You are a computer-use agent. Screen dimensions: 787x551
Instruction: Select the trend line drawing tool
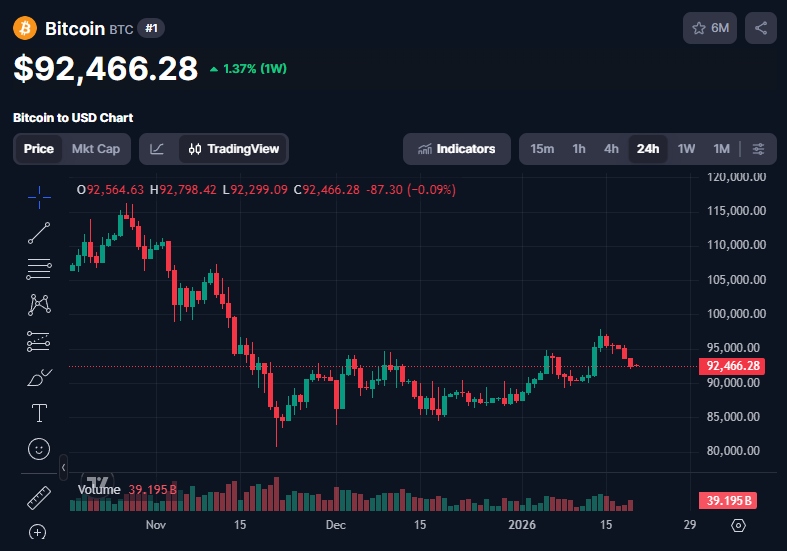pos(39,233)
